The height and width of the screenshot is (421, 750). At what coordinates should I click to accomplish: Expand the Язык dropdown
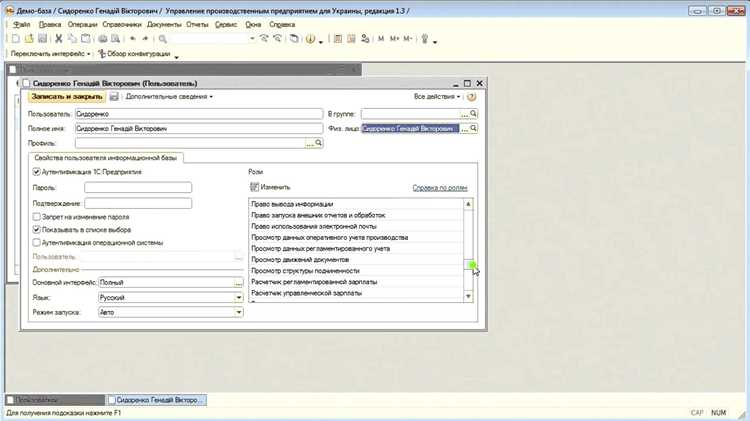238,298
